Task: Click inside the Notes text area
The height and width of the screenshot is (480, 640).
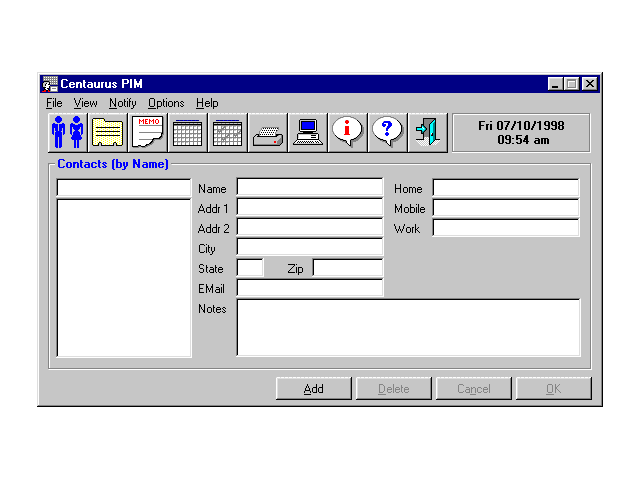Action: [407, 327]
